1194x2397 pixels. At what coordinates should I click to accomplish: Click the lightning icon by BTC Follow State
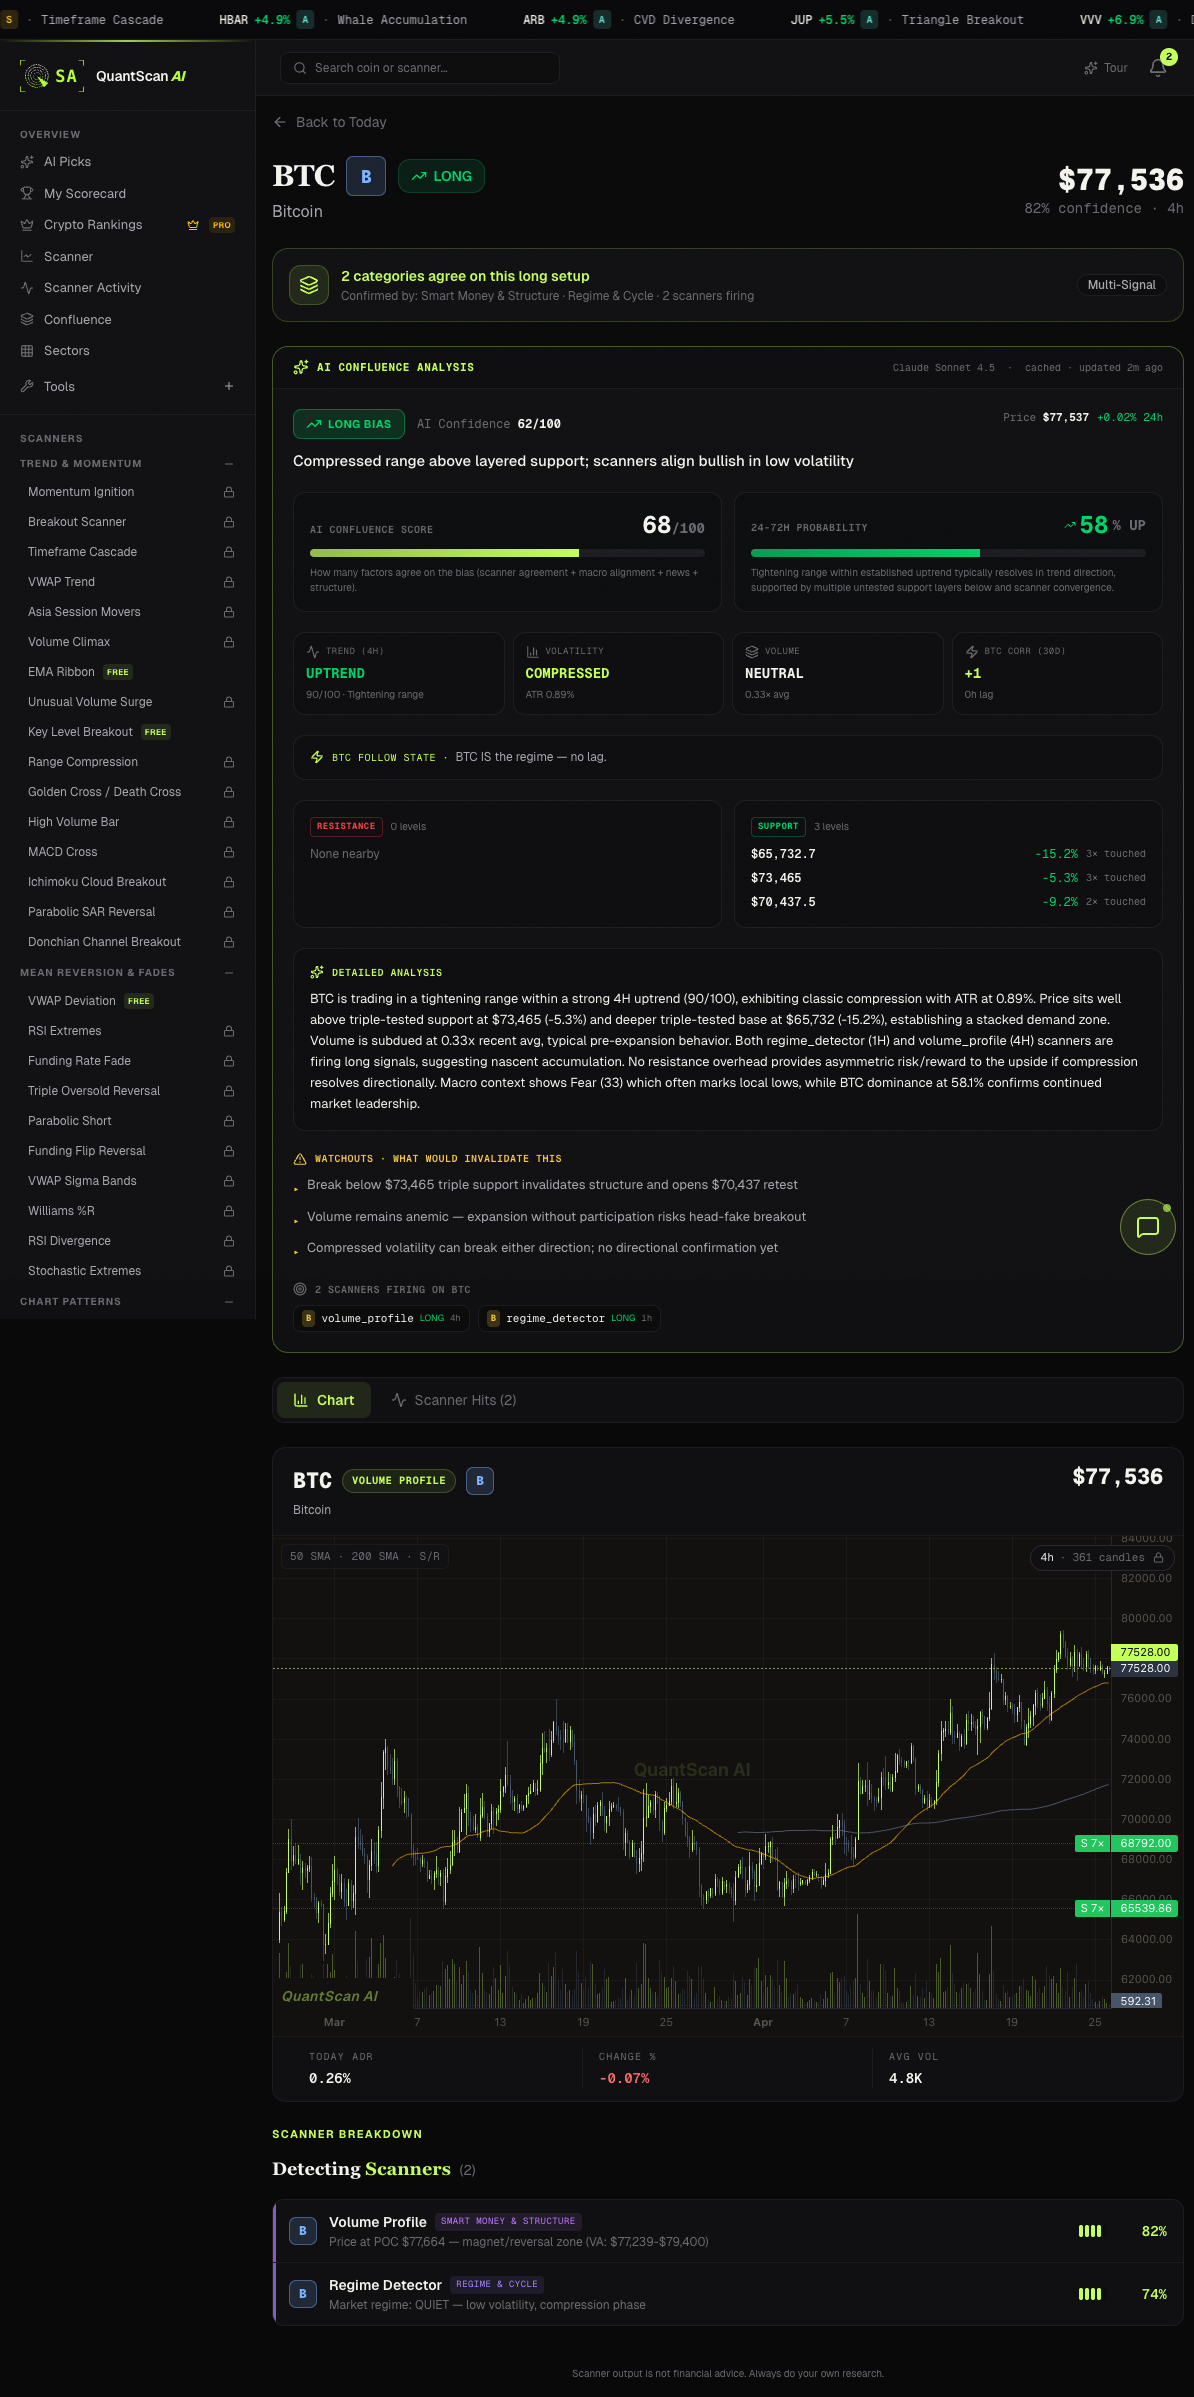[x=317, y=757]
